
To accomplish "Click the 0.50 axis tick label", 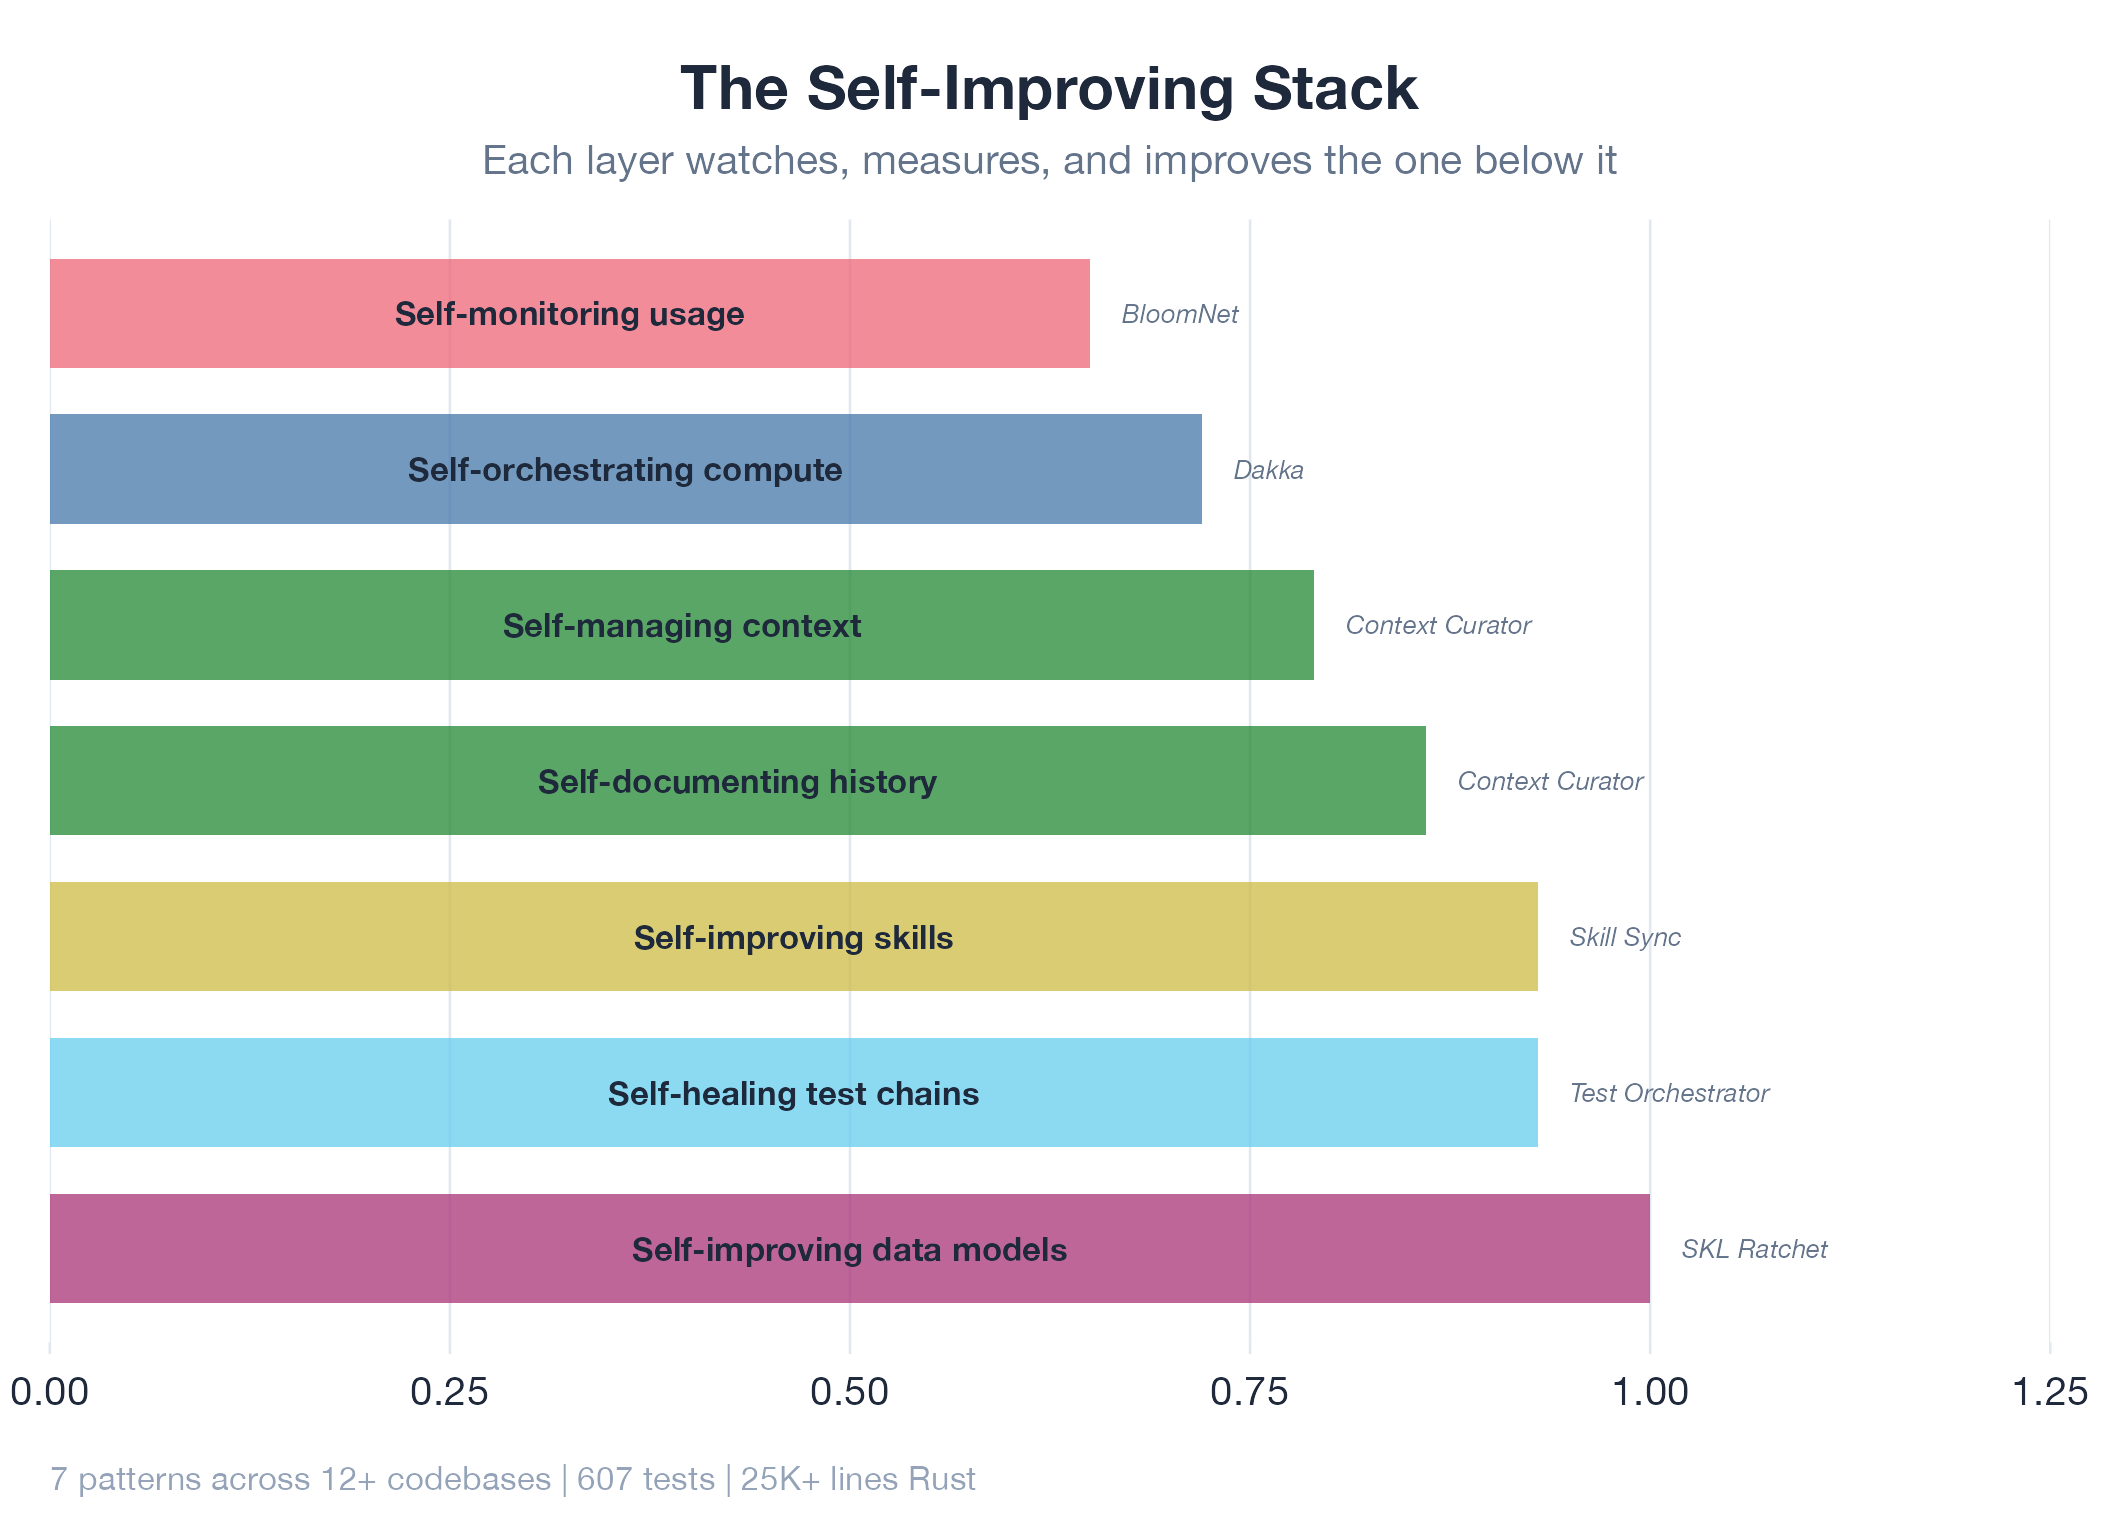I will point(850,1392).
